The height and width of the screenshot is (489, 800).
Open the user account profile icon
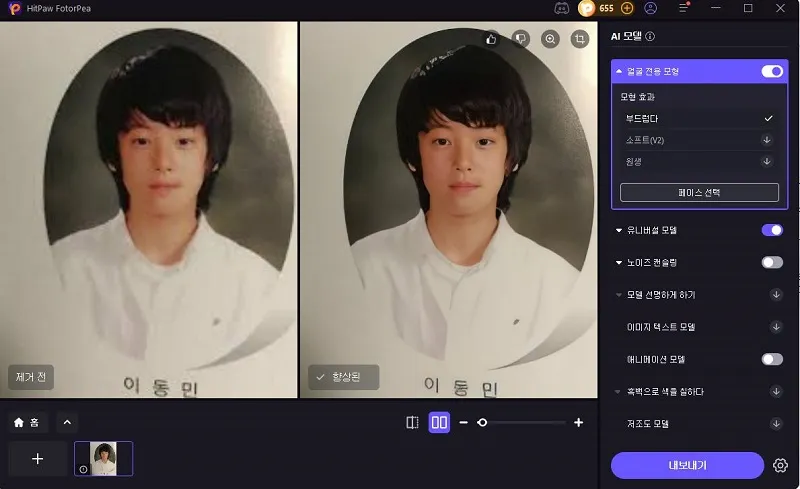(651, 8)
